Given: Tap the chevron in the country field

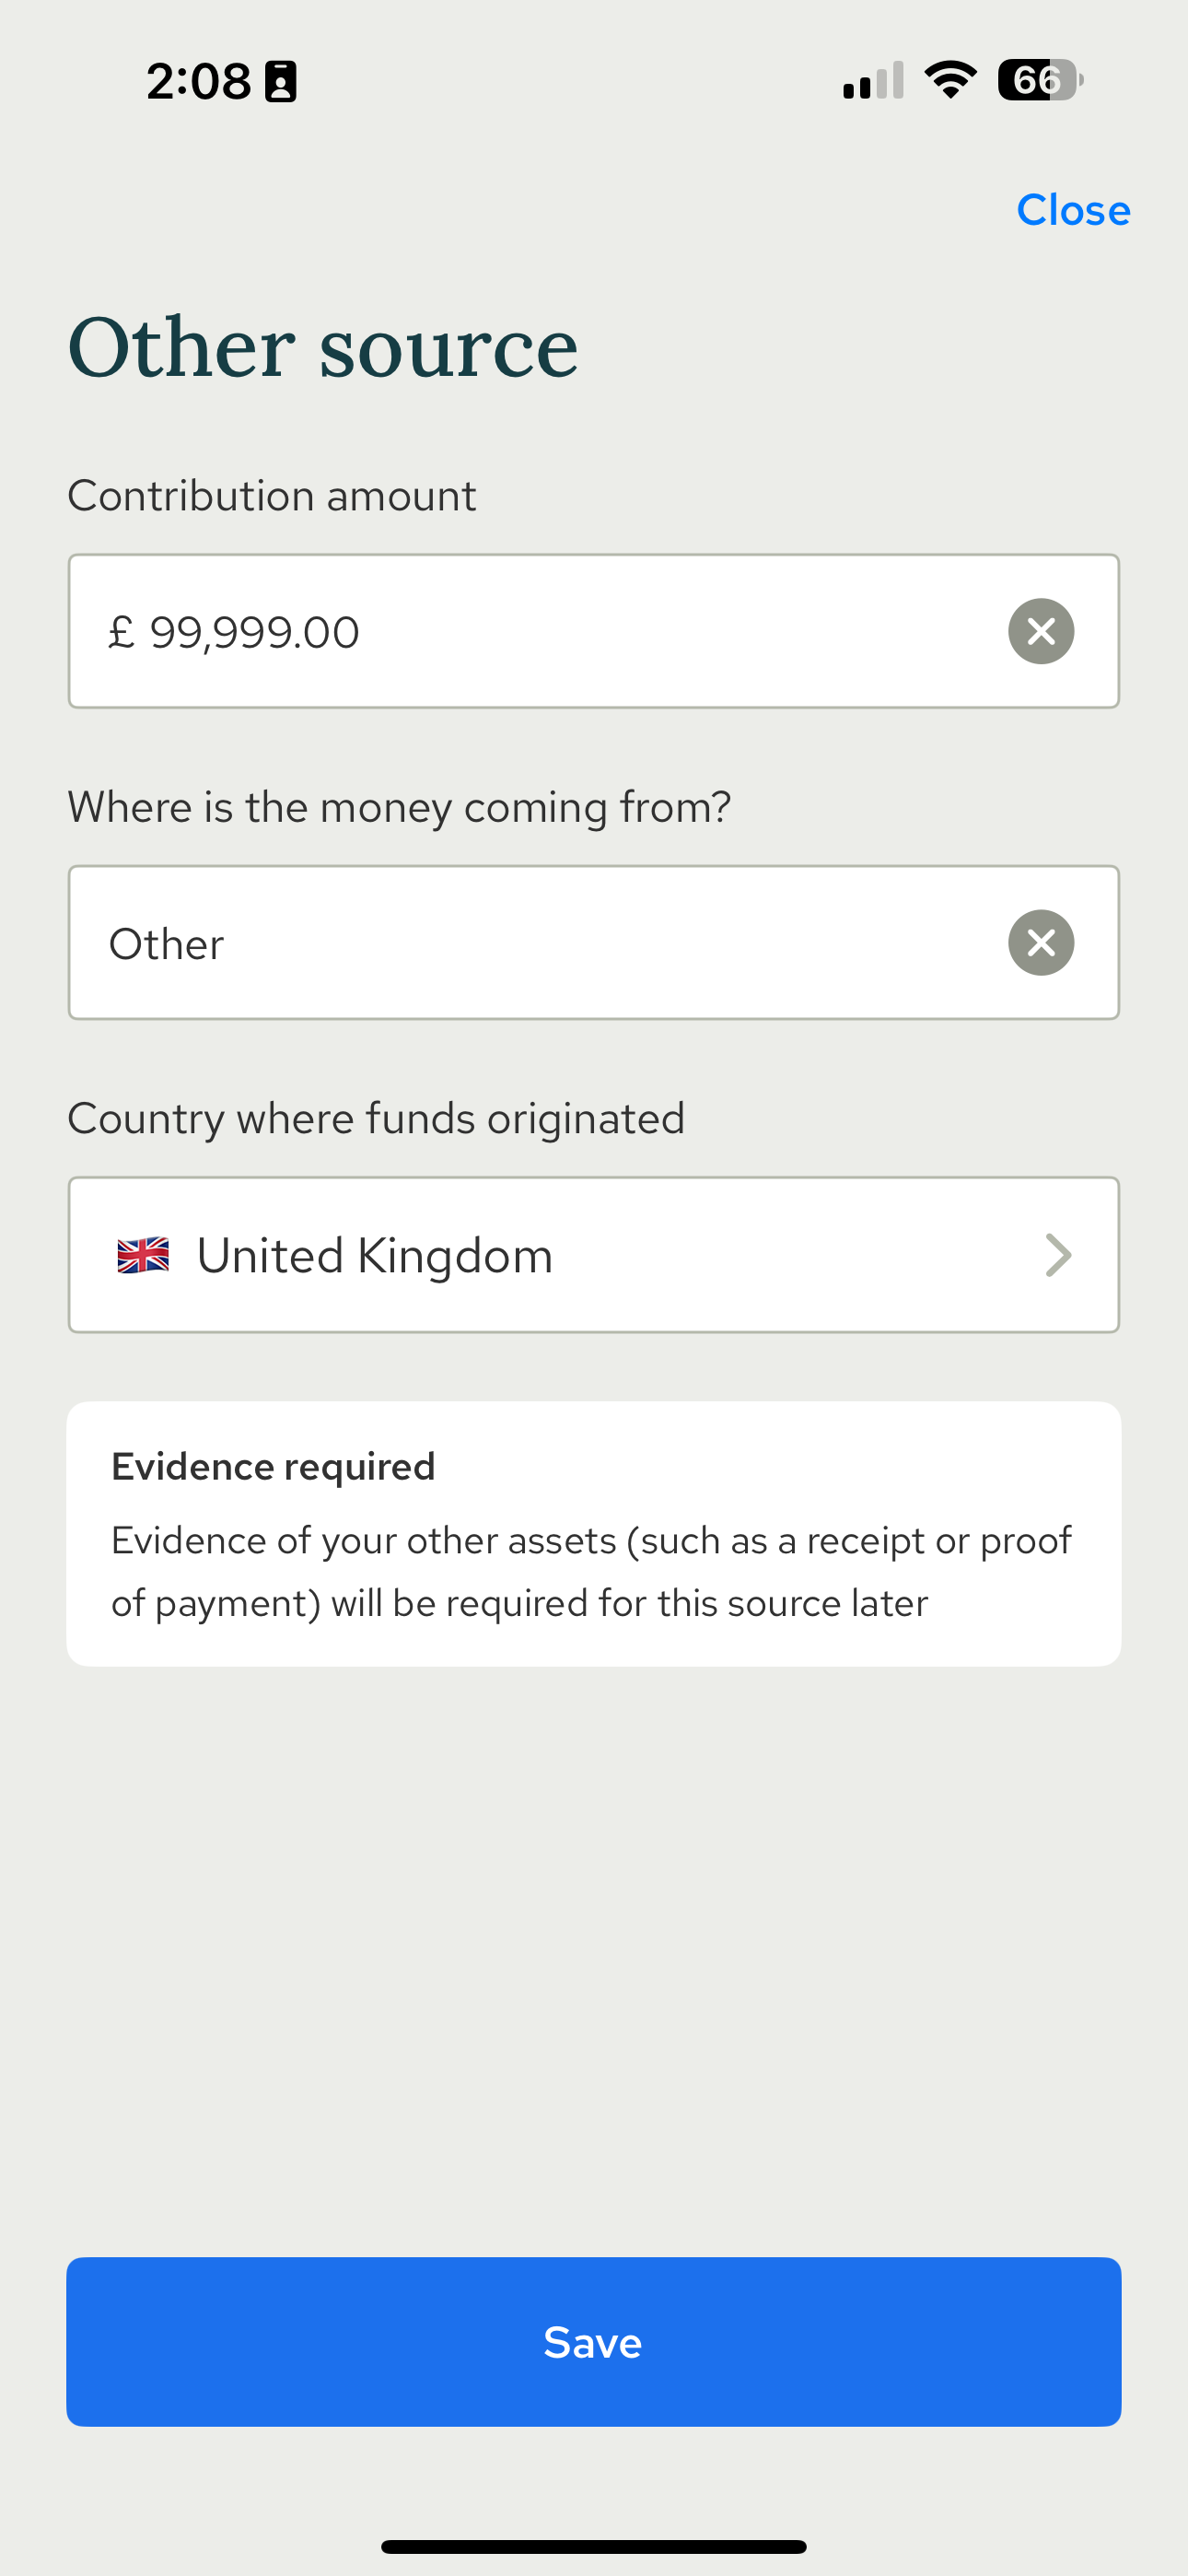Looking at the screenshot, I should (x=1059, y=1255).
